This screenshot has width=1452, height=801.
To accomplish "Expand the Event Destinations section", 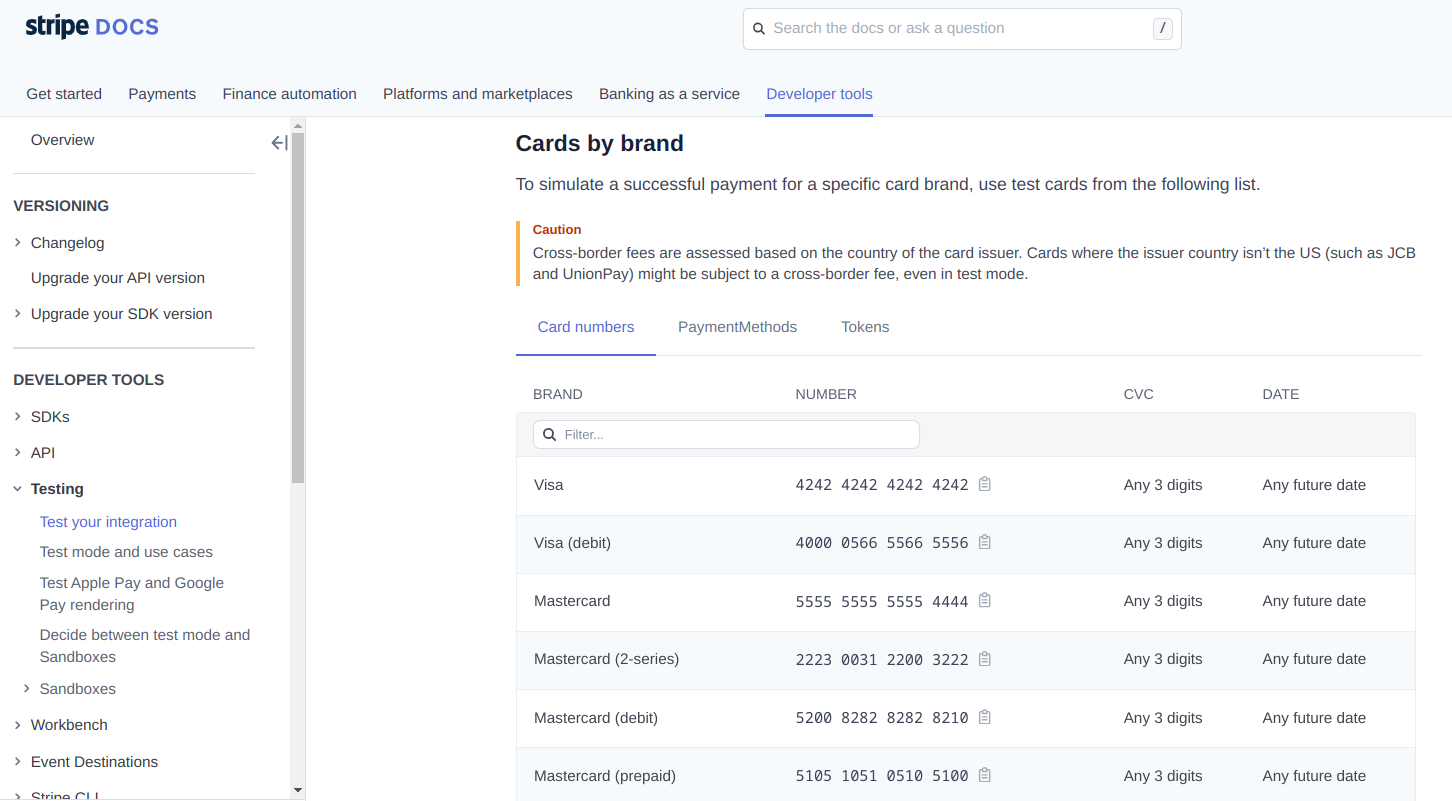I will pyautogui.click(x=18, y=762).
